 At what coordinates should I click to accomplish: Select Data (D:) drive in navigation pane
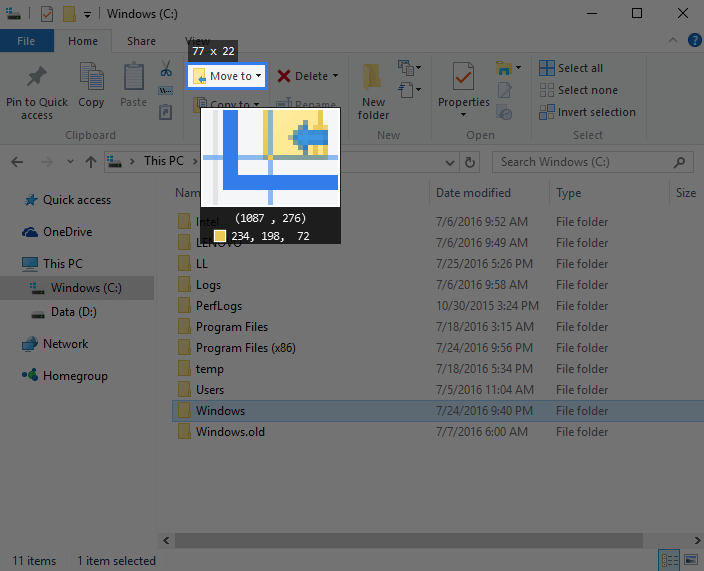74,312
